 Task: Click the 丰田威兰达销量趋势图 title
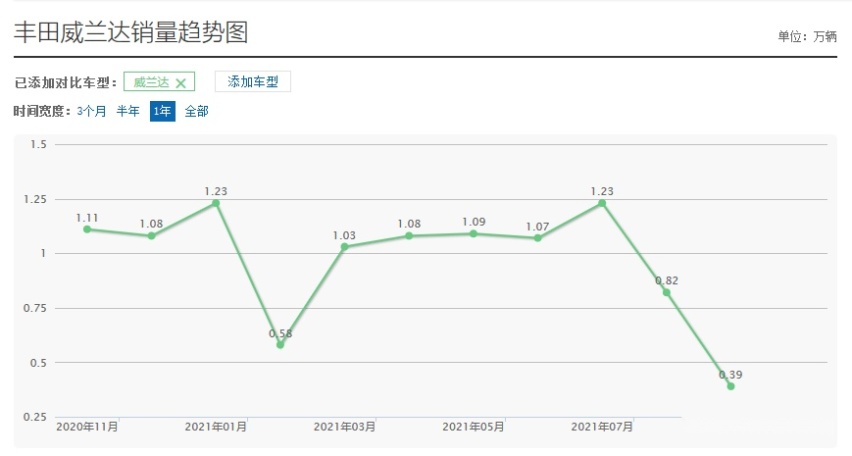131,33
